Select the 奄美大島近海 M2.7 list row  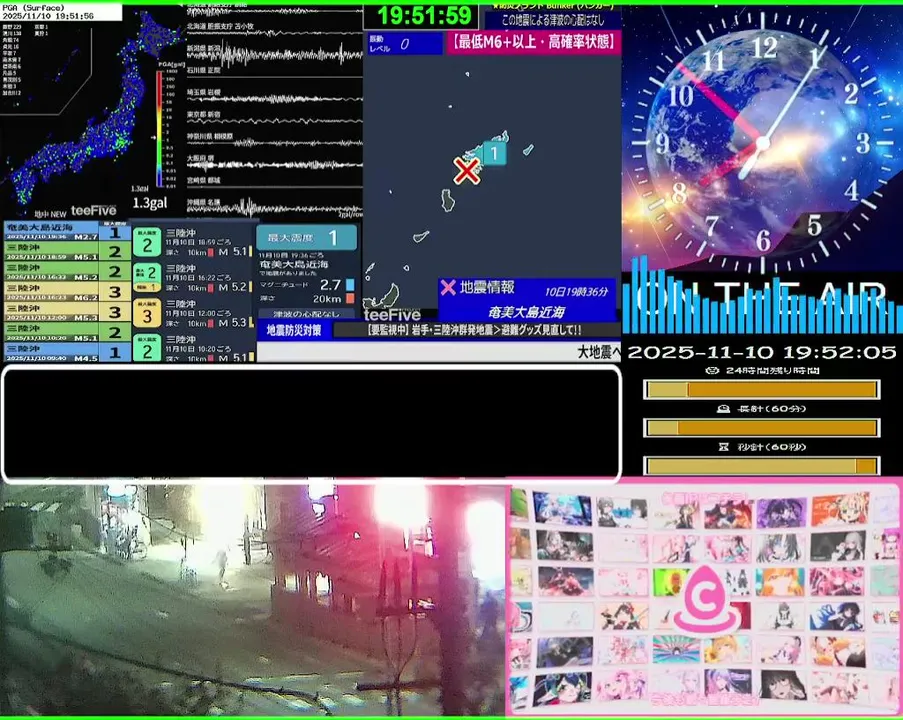click(x=67, y=232)
